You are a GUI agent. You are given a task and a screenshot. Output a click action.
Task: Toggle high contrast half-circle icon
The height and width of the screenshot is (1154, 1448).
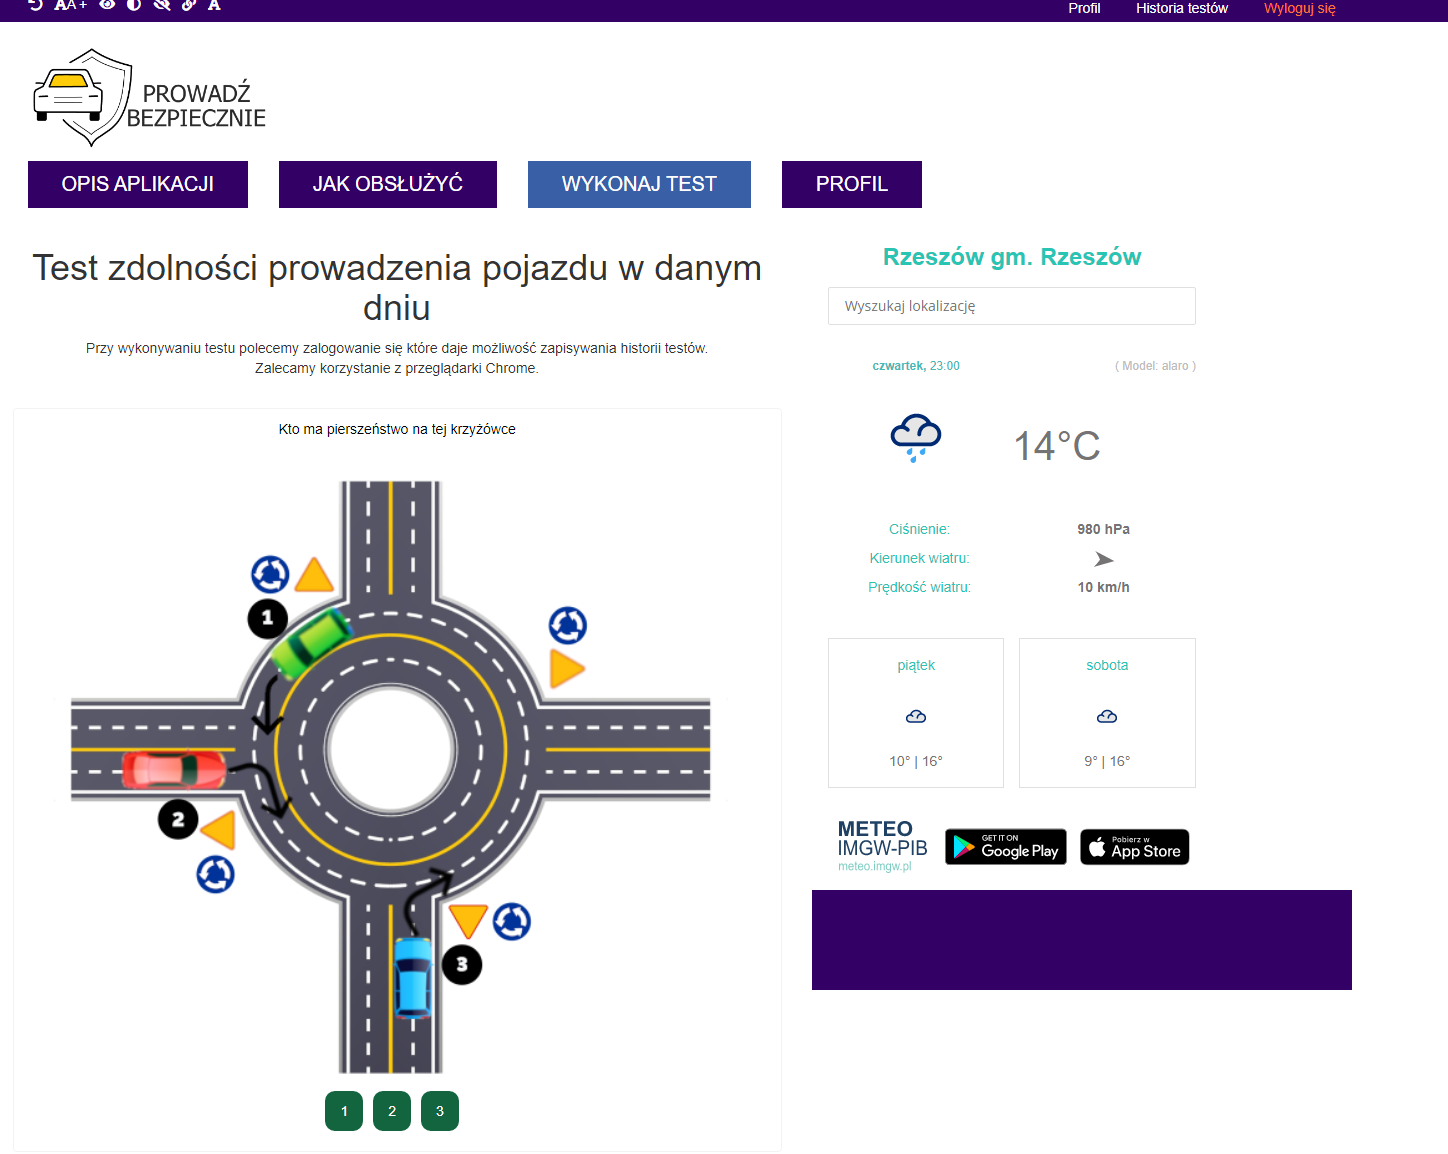(134, 5)
